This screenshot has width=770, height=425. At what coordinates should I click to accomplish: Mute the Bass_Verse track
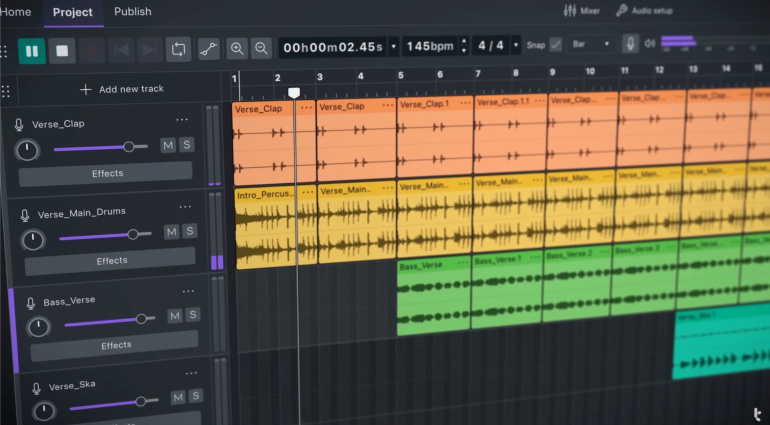(175, 315)
